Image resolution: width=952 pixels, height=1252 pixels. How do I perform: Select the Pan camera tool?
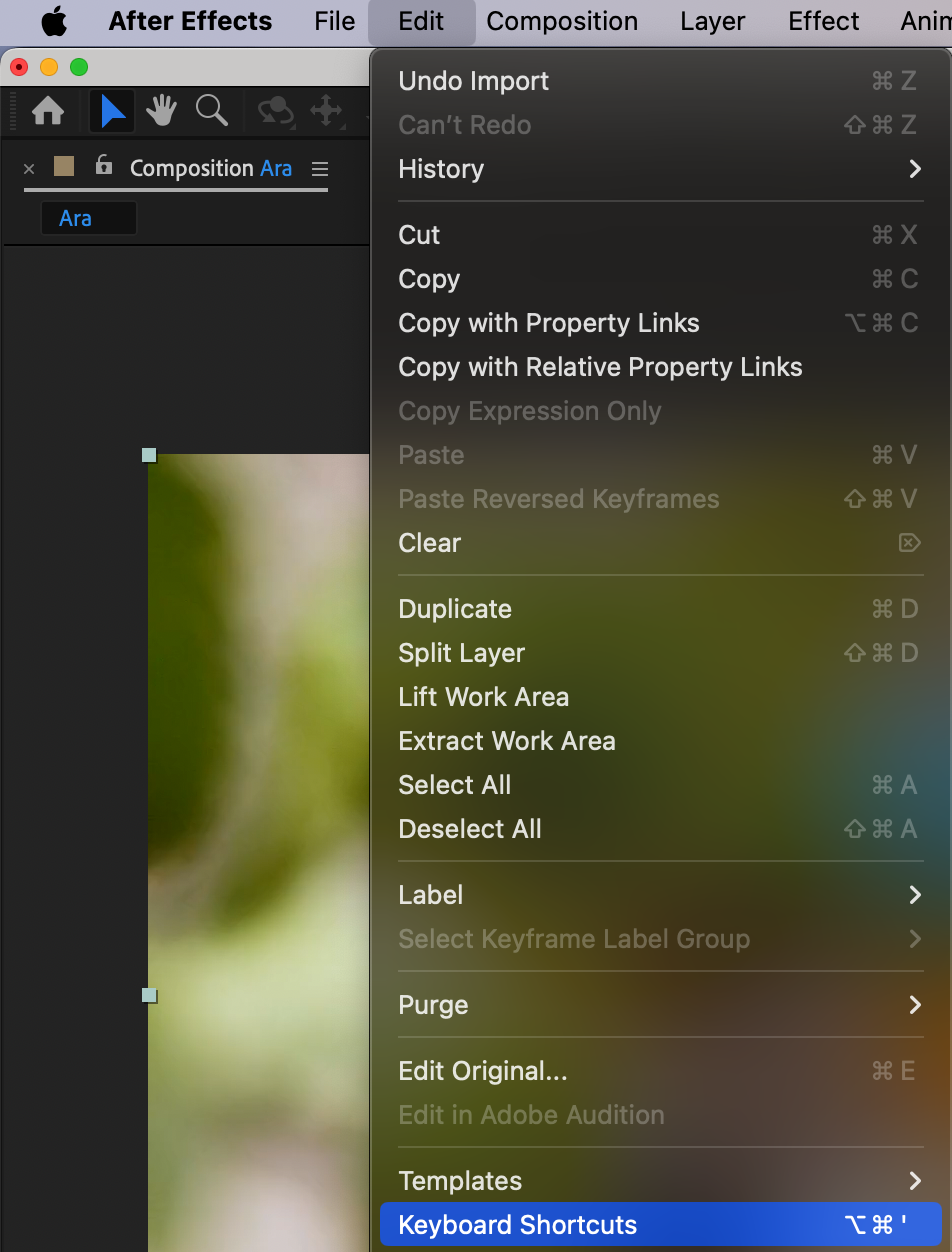tap(327, 111)
